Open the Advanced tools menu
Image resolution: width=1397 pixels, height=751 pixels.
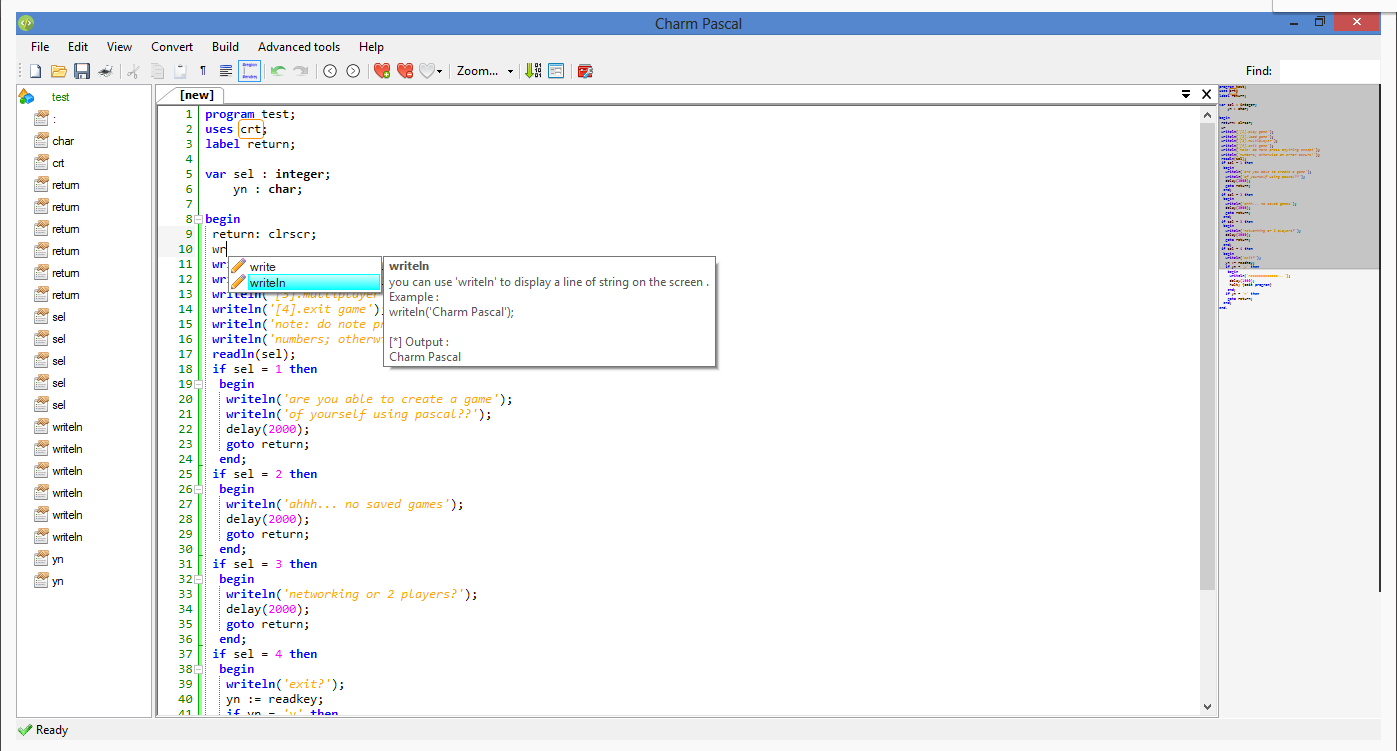tap(298, 47)
